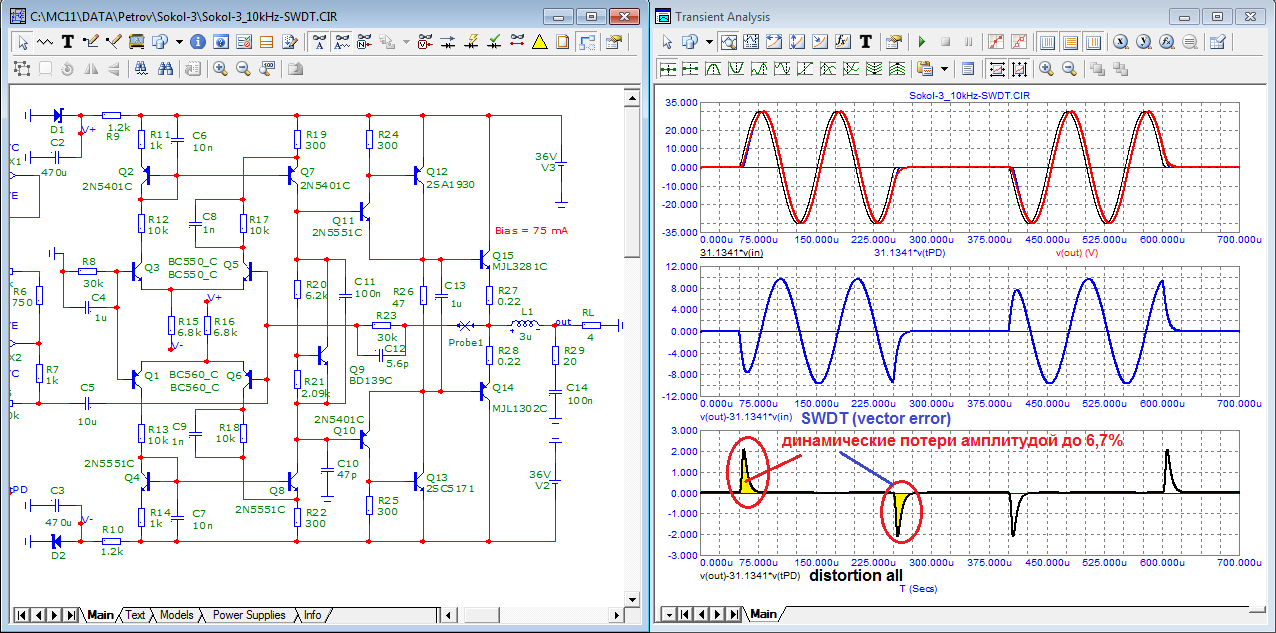Switch to the Models tab

[x=176, y=615]
